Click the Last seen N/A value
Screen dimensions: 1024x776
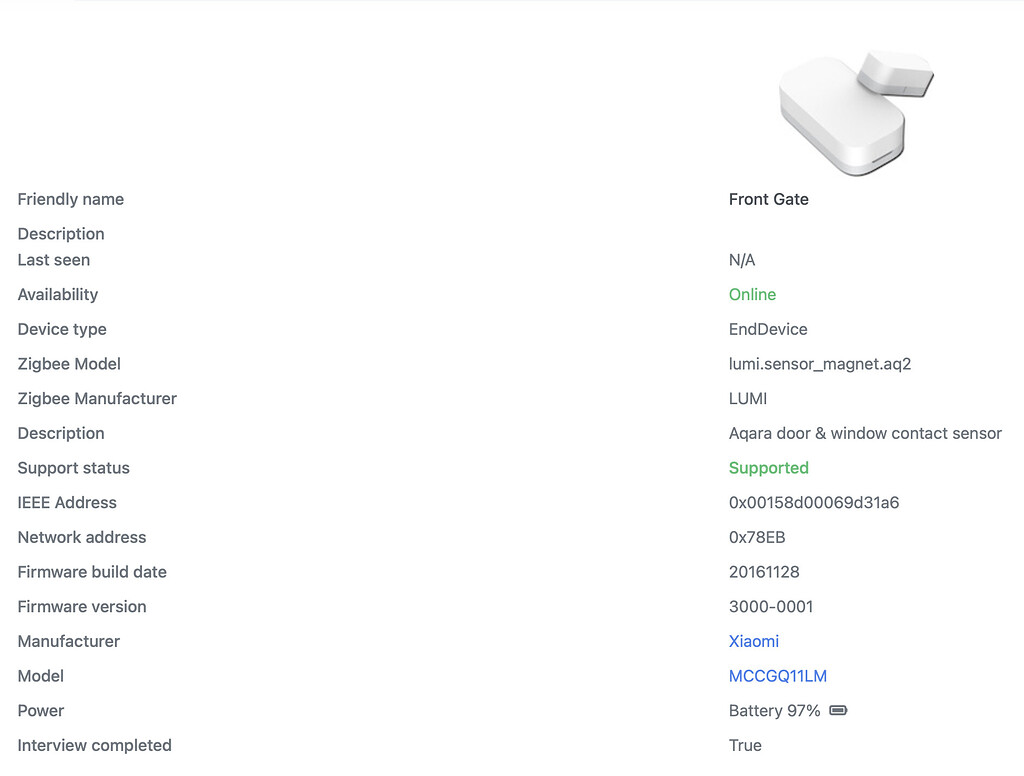(x=741, y=259)
